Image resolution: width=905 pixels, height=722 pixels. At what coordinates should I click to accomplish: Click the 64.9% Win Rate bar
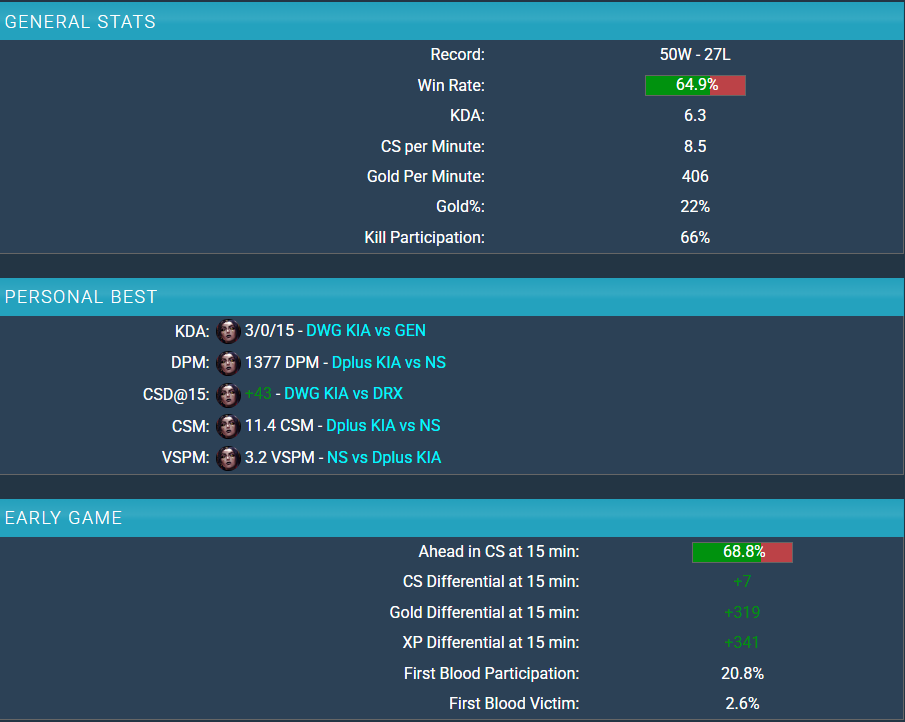pos(695,86)
